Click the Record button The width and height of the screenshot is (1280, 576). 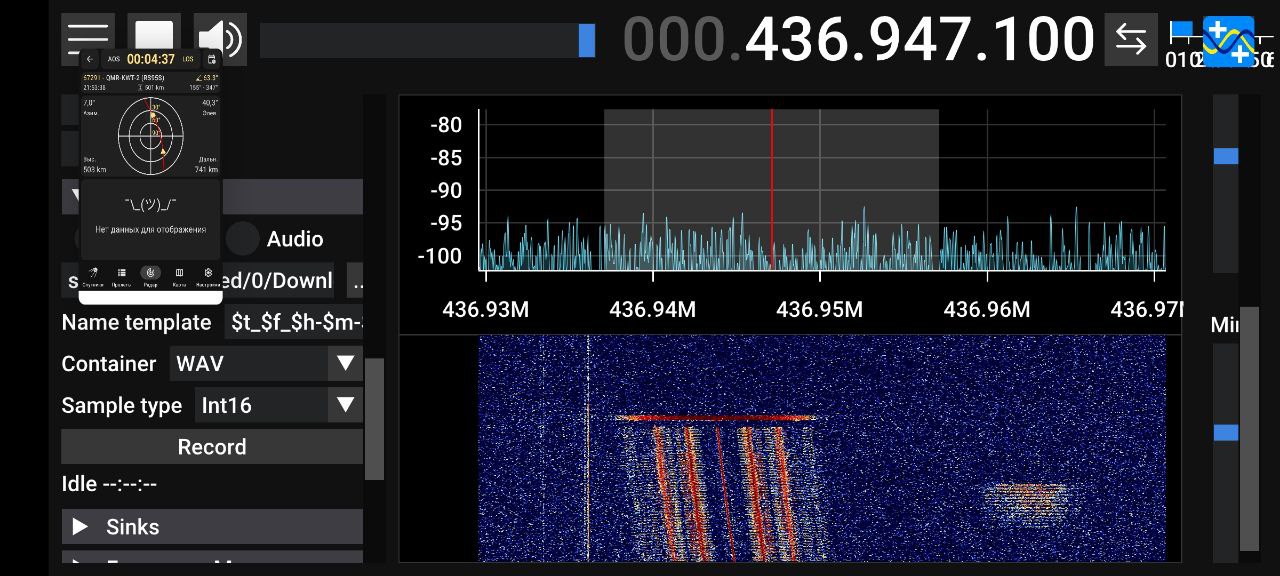pos(212,447)
